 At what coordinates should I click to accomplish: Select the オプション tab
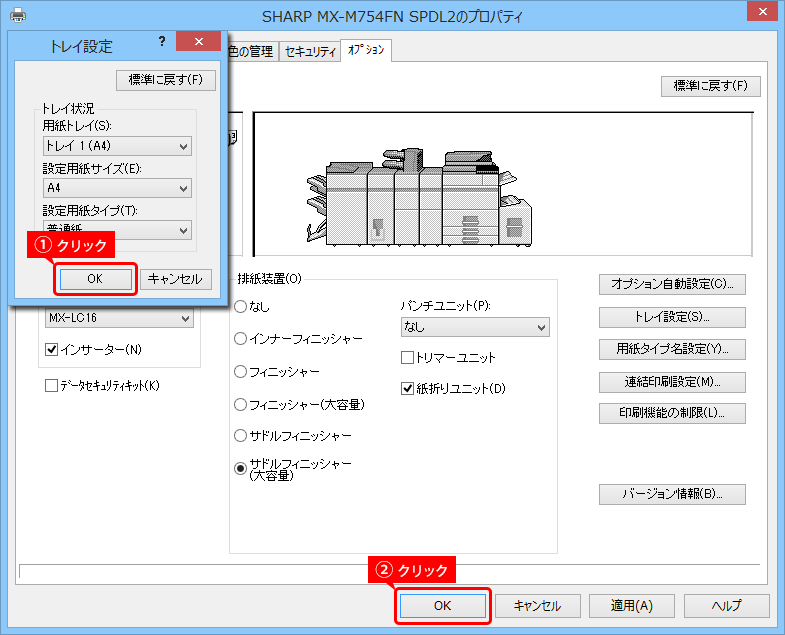point(366,50)
